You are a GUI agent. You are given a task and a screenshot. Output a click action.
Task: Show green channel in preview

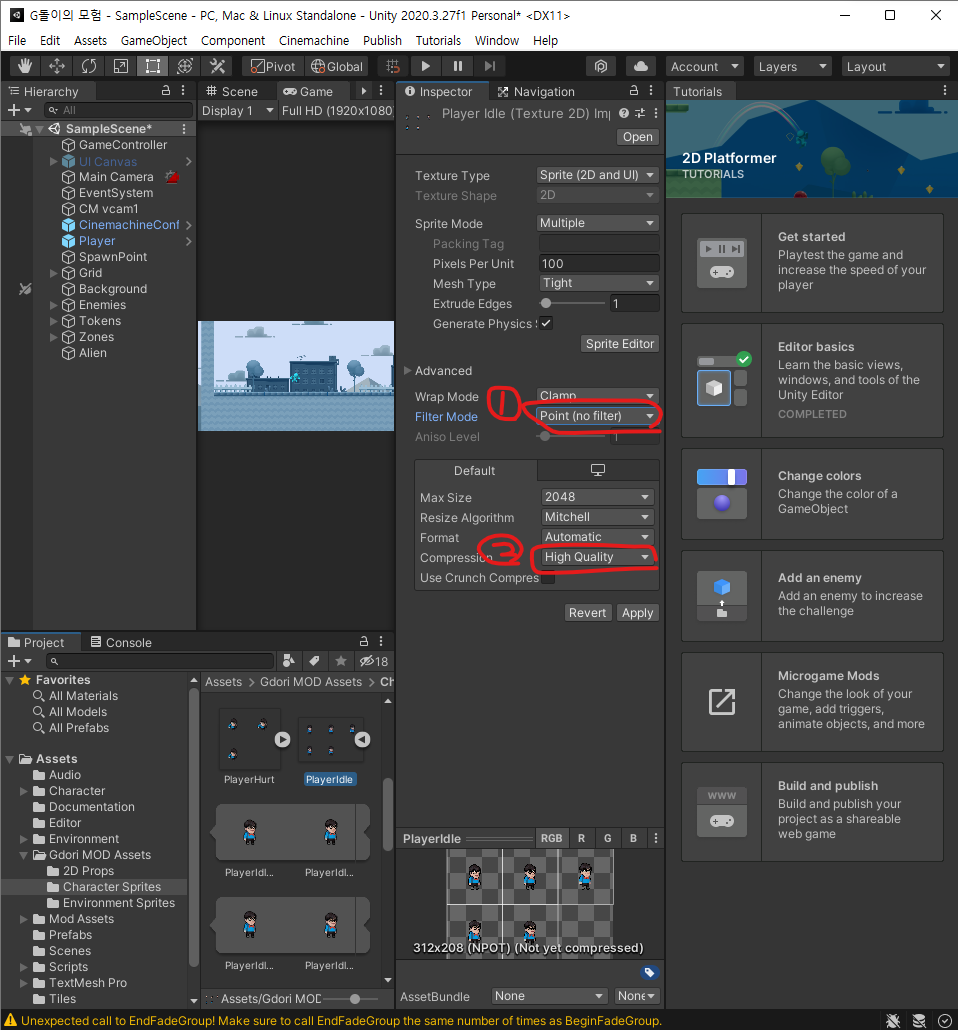(607, 838)
